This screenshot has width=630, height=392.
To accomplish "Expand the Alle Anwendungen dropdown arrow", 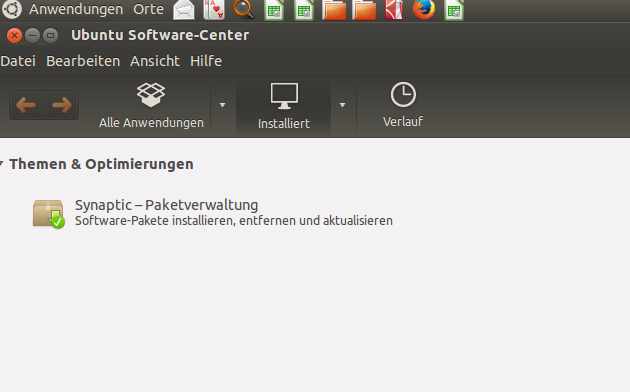I will [x=222, y=105].
